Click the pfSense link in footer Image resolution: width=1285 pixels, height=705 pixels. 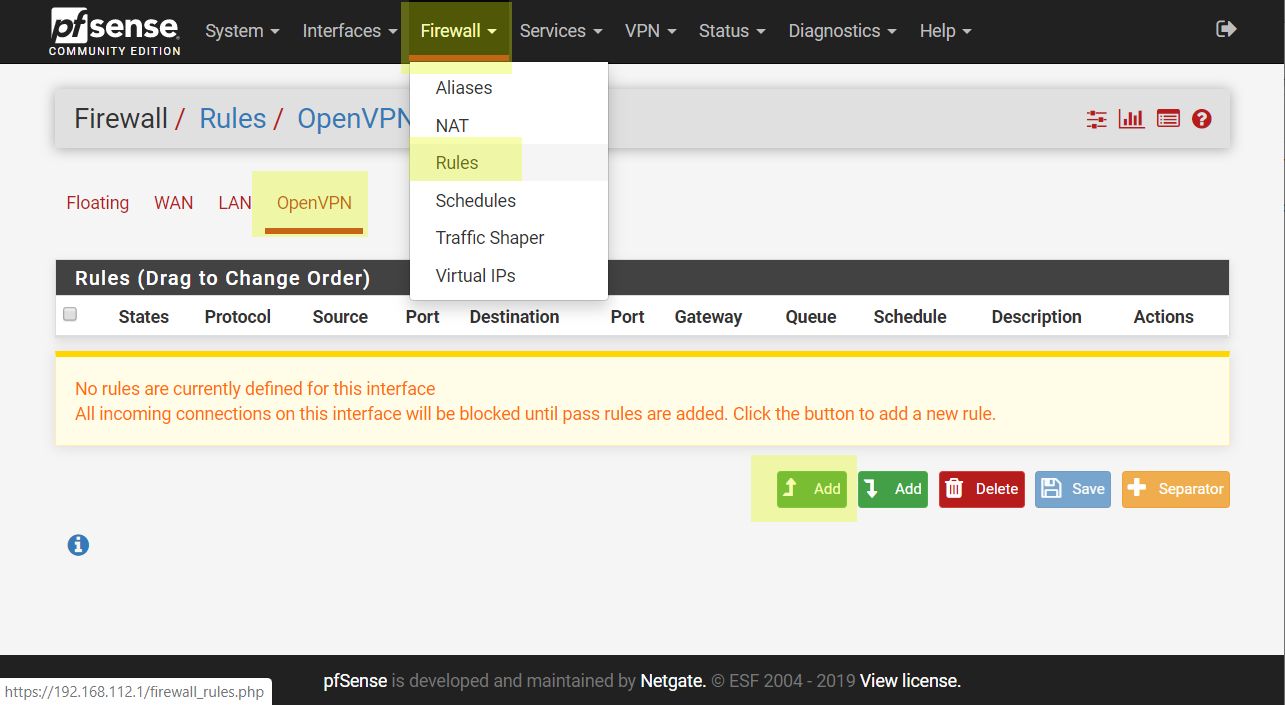(x=355, y=682)
